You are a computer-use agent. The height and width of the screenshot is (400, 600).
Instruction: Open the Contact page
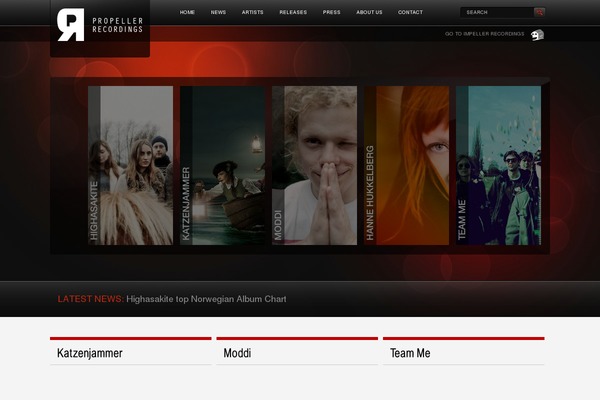410,12
